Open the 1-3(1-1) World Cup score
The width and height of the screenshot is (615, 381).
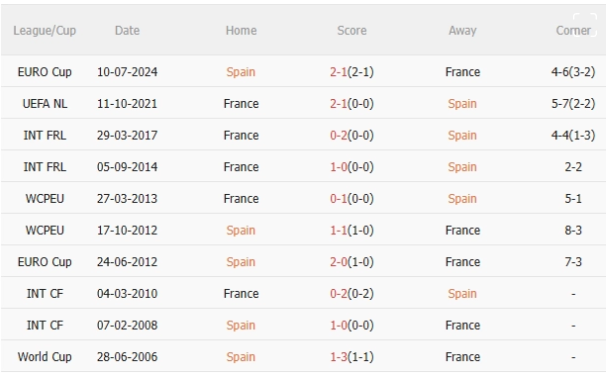click(352, 357)
